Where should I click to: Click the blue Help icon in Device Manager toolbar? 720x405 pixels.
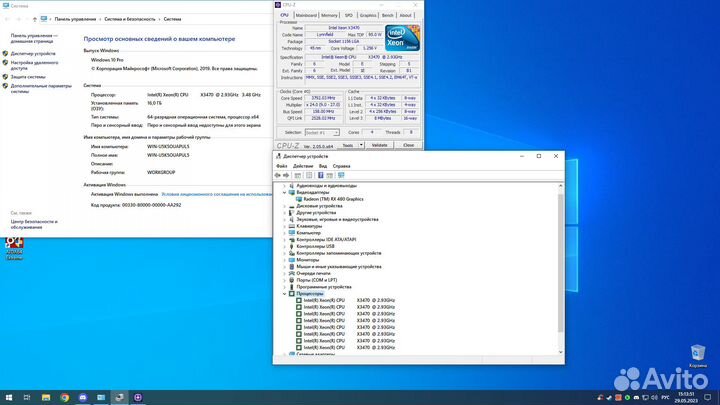(x=321, y=175)
